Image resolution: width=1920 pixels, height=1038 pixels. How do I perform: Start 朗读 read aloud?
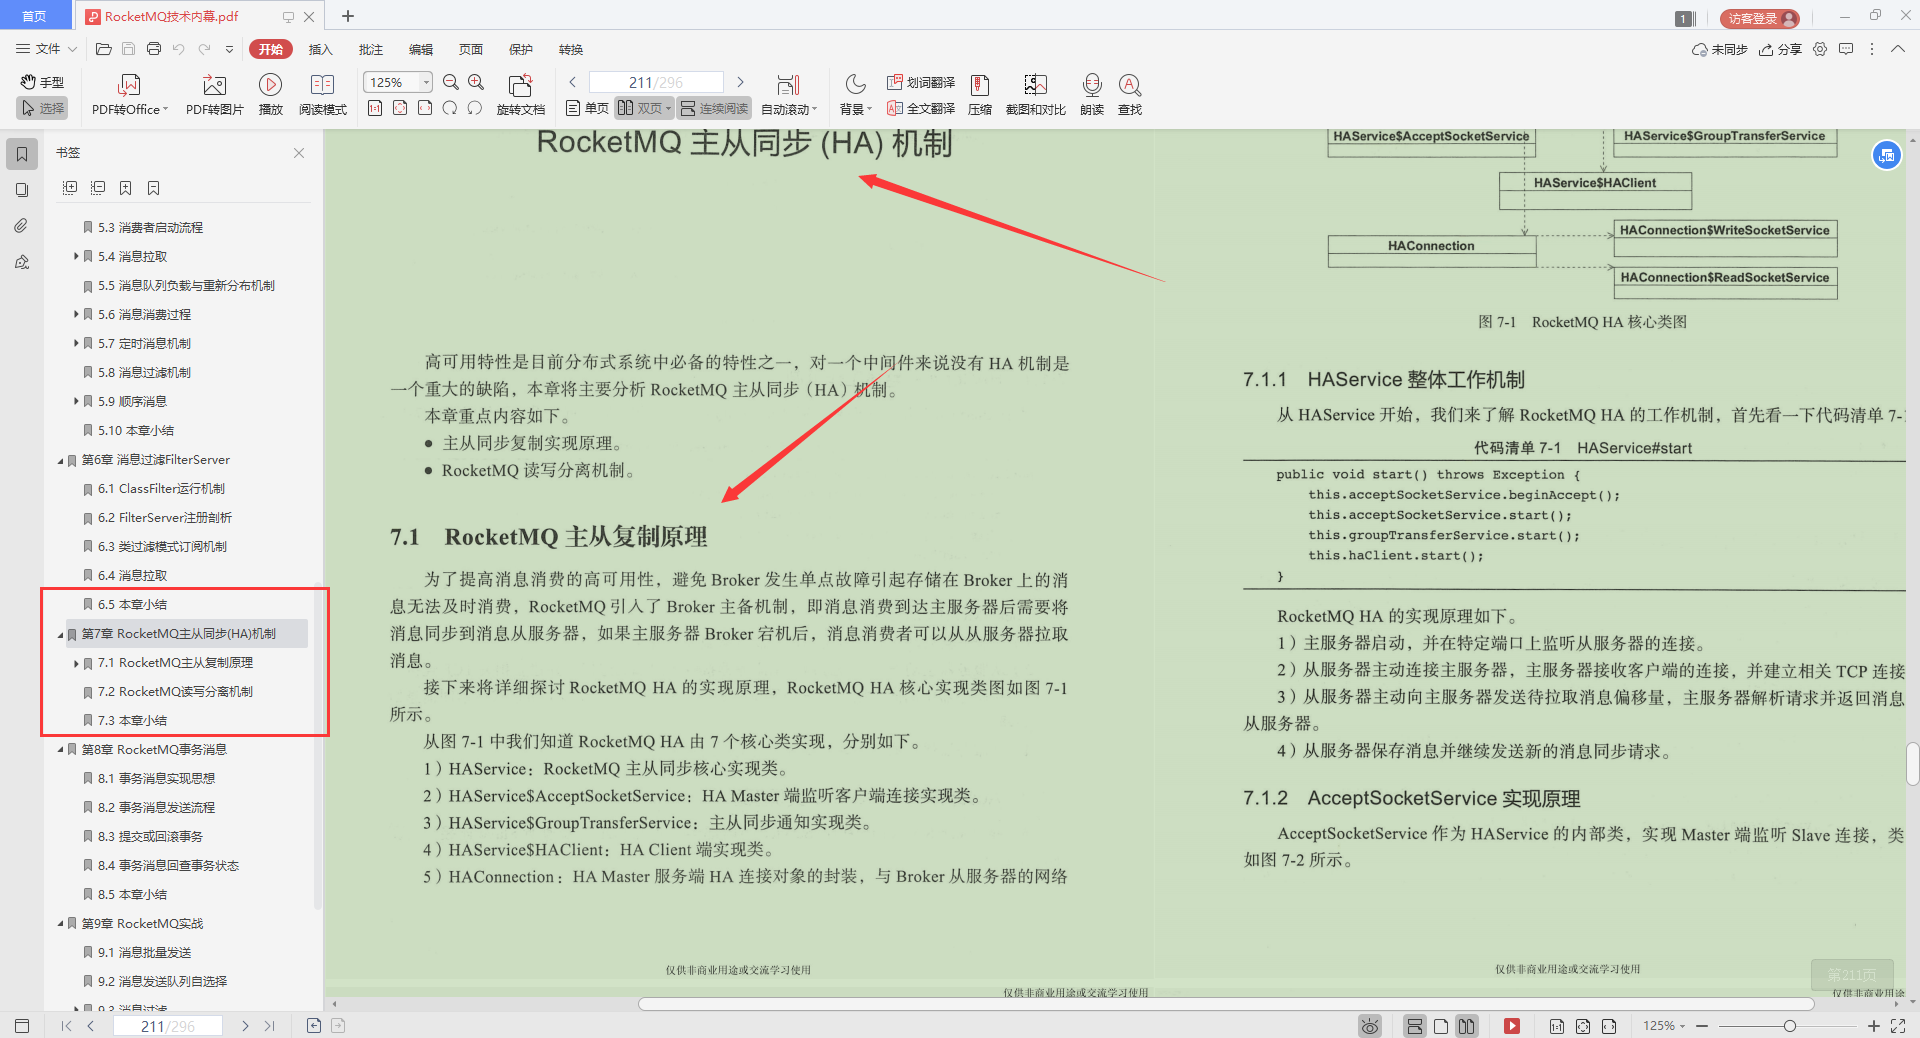pos(1092,95)
